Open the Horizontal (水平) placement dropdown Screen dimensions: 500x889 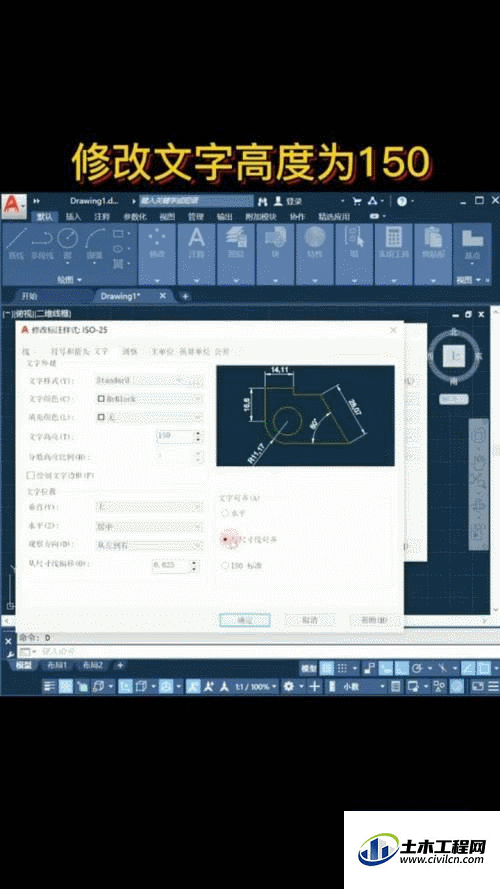pos(149,527)
